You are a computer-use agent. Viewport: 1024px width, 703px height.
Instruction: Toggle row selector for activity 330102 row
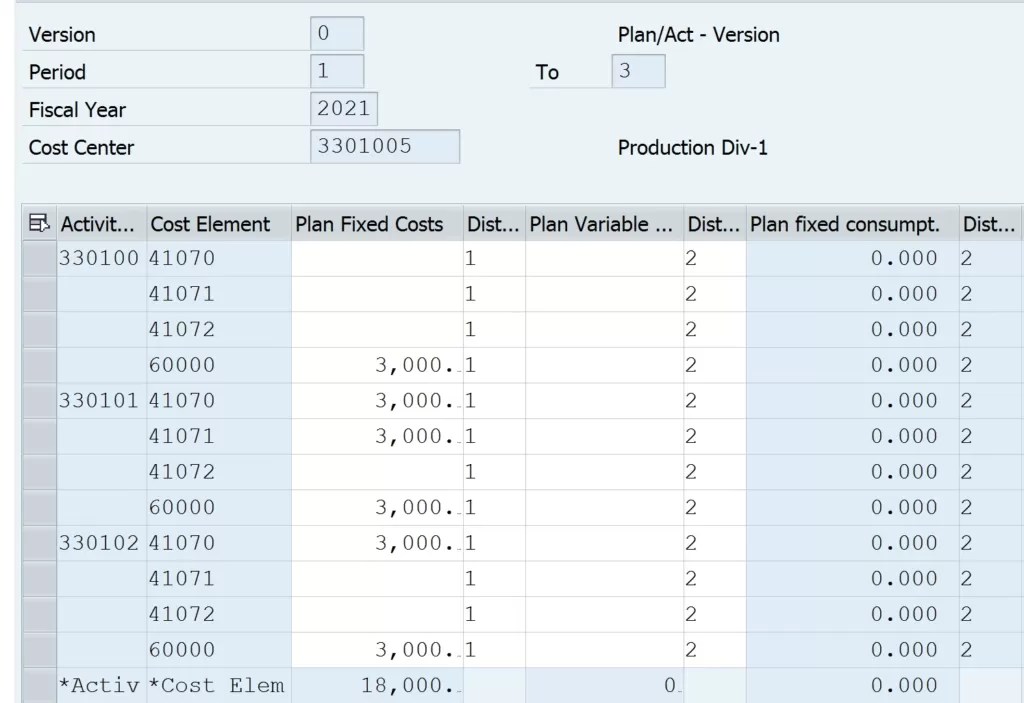(x=40, y=543)
